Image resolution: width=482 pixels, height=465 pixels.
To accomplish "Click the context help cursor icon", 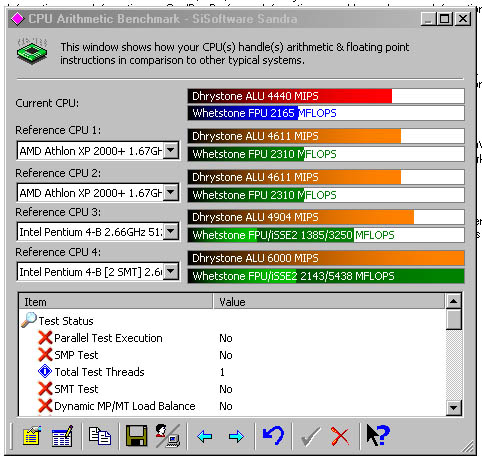I will tap(378, 435).
